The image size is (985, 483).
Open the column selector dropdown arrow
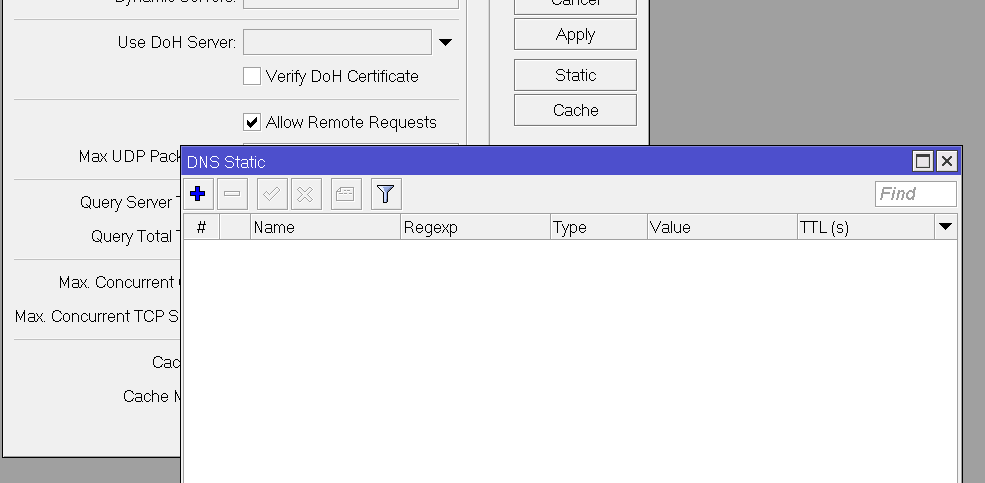point(945,227)
